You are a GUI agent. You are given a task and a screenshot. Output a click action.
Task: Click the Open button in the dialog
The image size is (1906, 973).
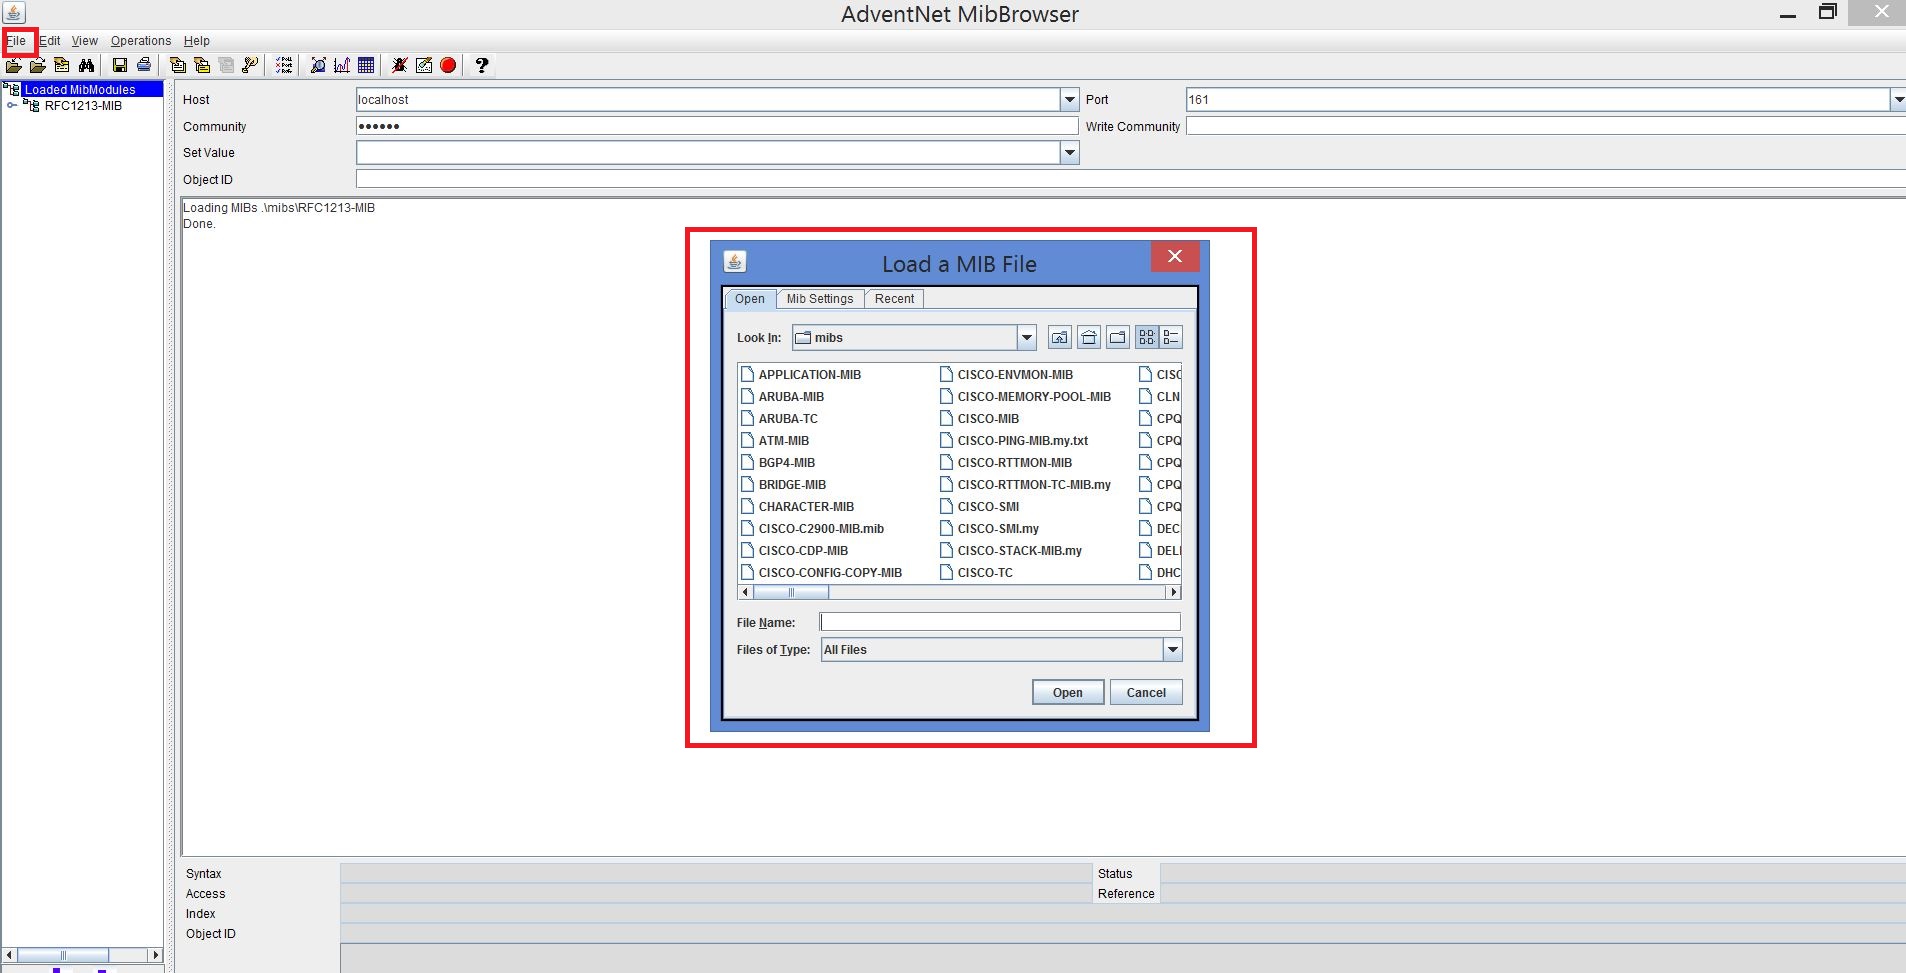(x=1068, y=692)
